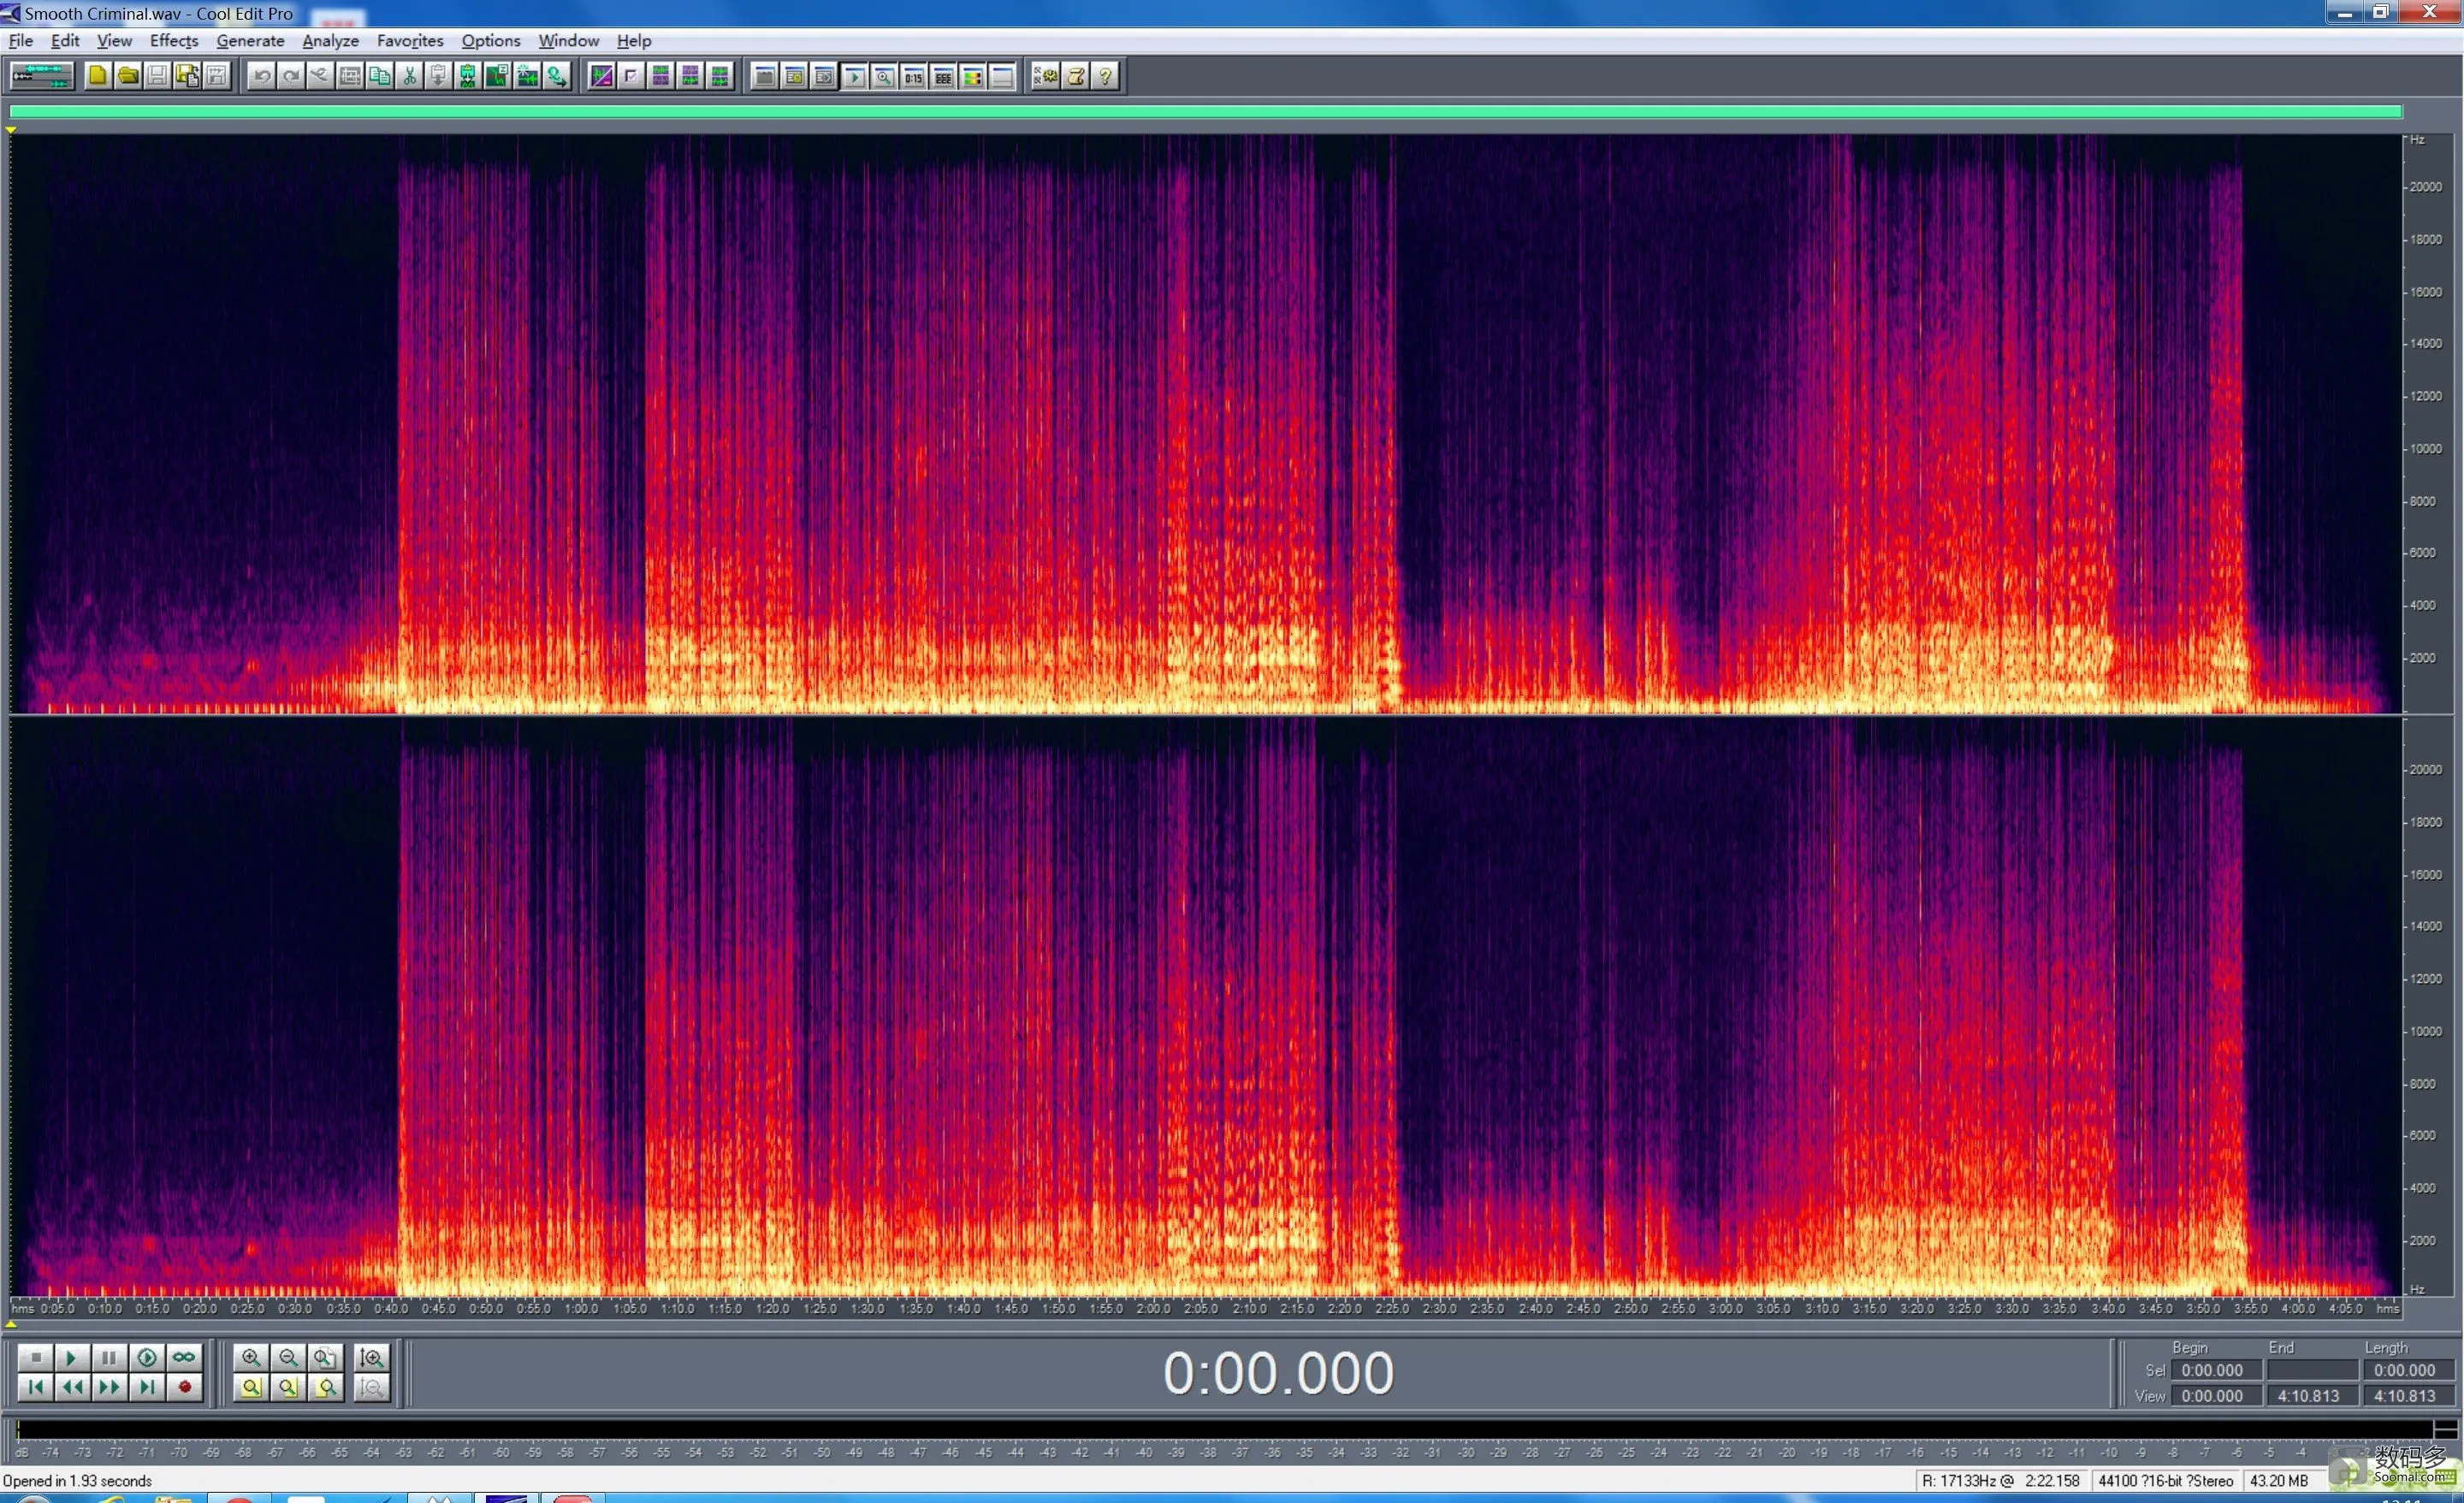Fast forward with the double right arrows
This screenshot has width=2464, height=1503.
tap(109, 1387)
